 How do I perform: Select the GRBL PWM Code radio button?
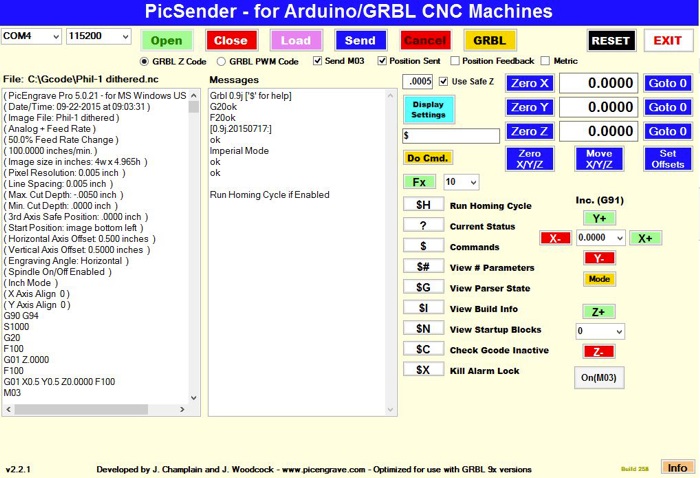click(222, 61)
